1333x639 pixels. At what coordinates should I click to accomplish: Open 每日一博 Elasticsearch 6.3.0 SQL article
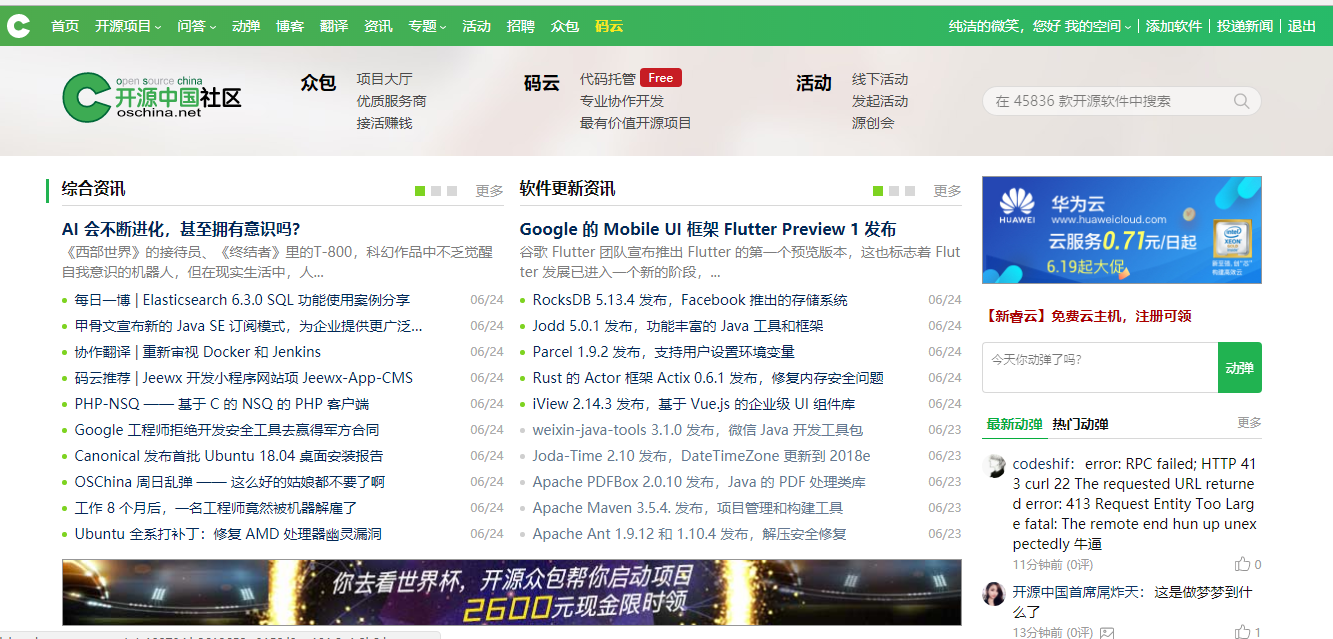[x=242, y=300]
